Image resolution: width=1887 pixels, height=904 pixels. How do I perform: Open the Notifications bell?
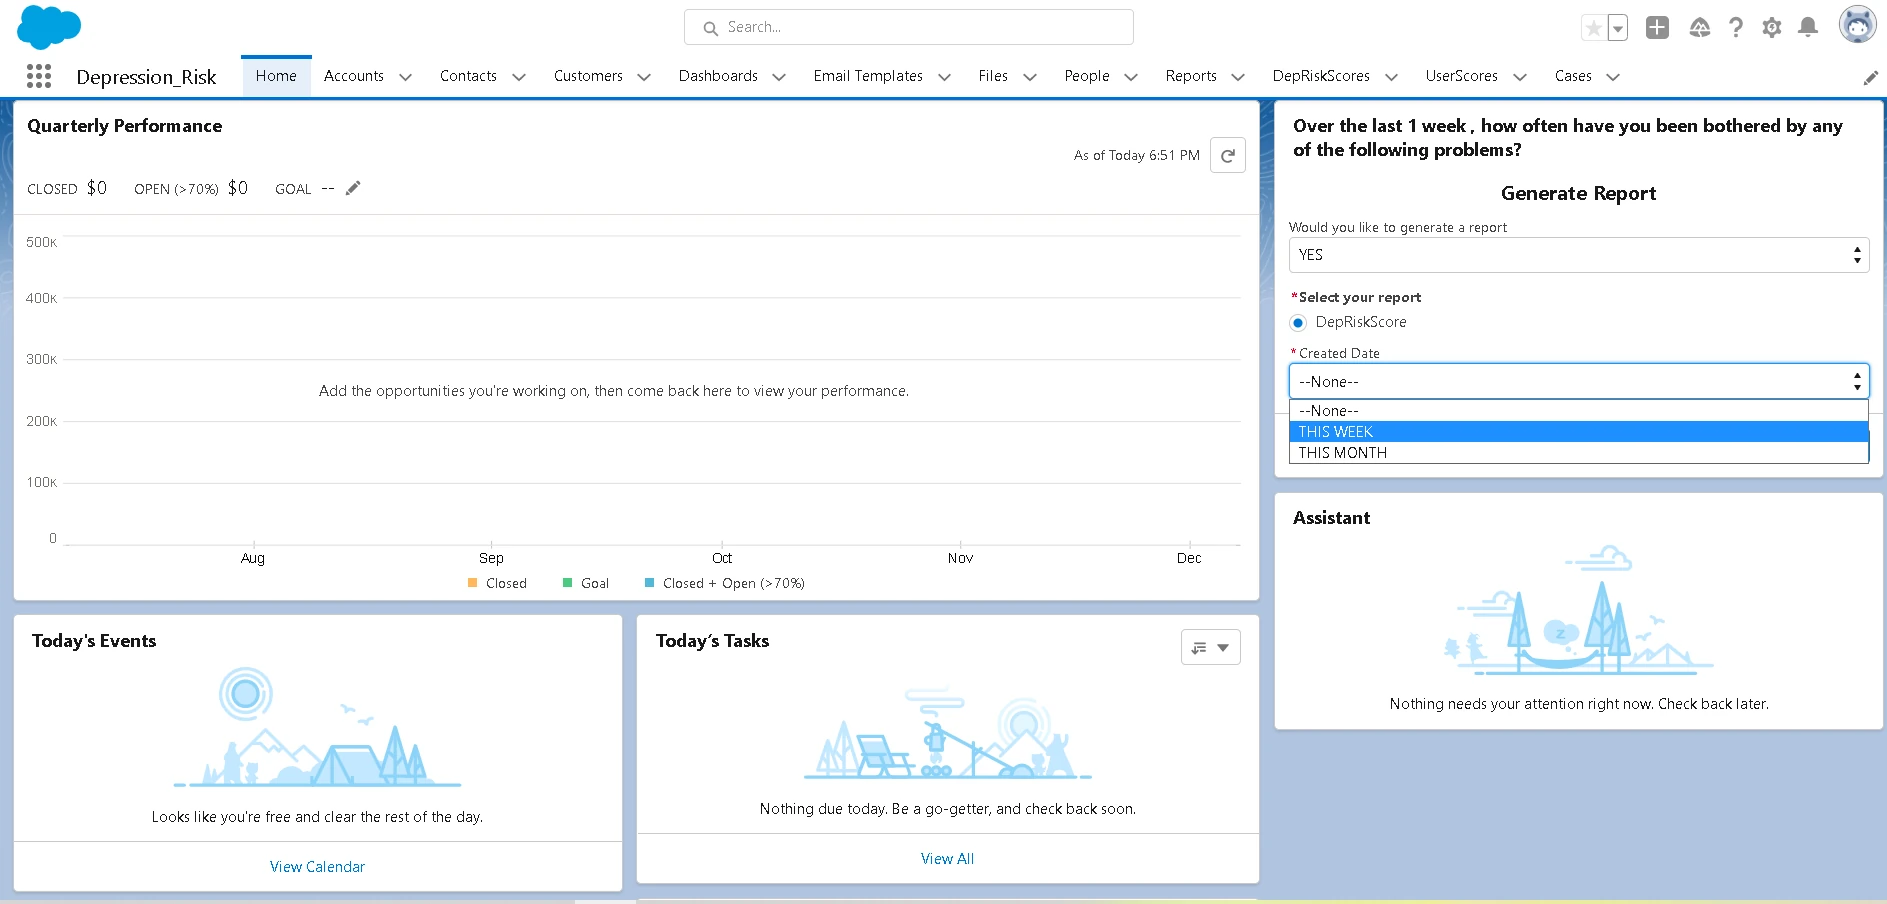(1808, 28)
